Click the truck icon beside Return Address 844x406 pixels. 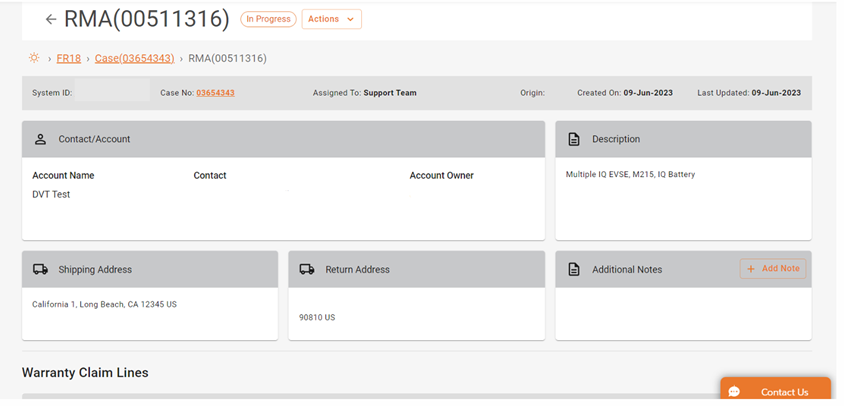[x=307, y=269]
